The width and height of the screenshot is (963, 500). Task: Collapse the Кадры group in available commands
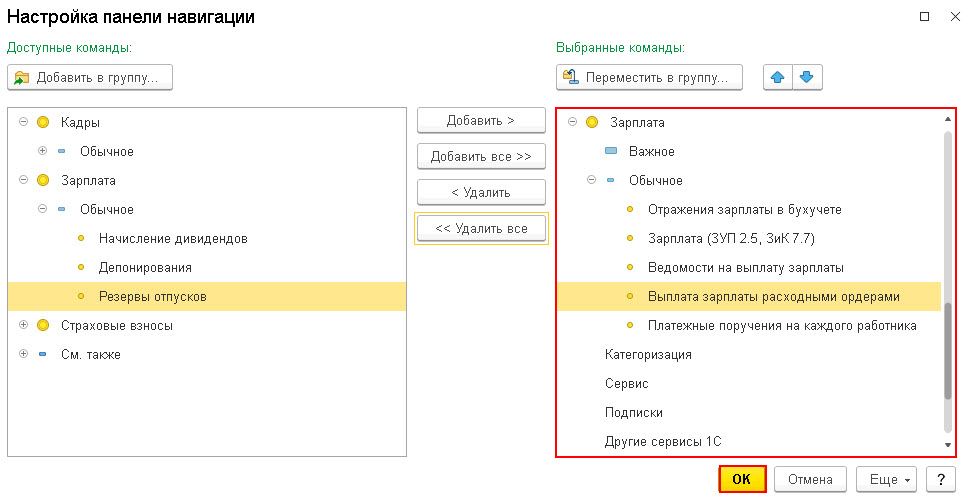pos(23,122)
